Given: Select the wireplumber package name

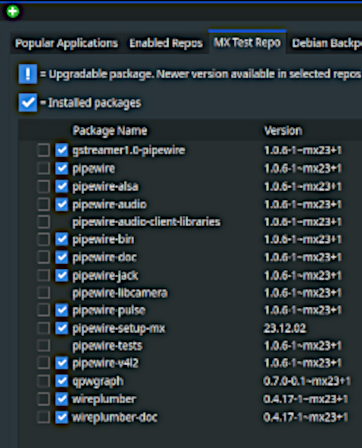Looking at the screenshot, I should tap(104, 399).
